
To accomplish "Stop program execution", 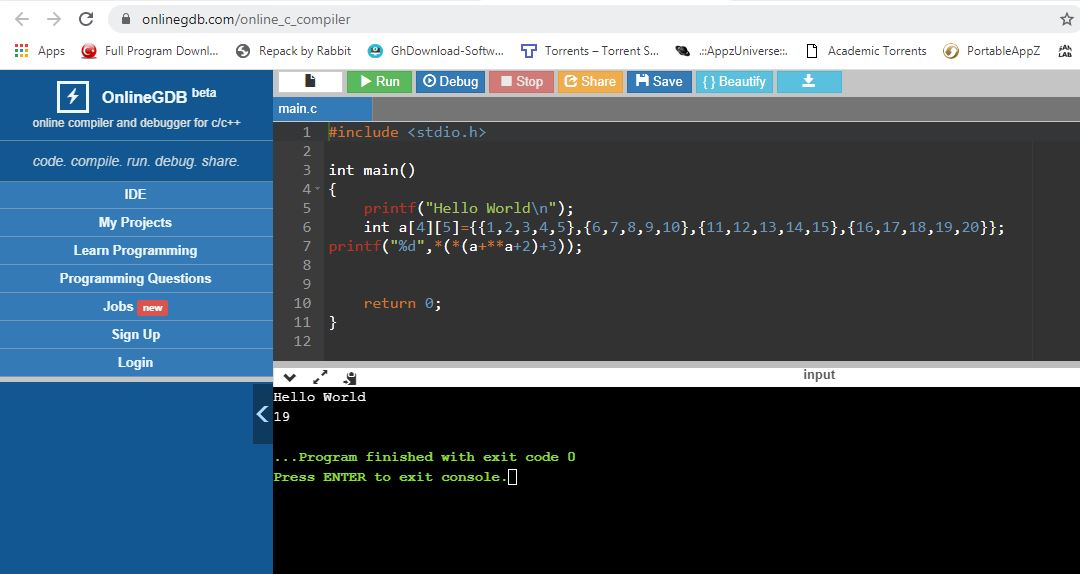I will click(521, 81).
